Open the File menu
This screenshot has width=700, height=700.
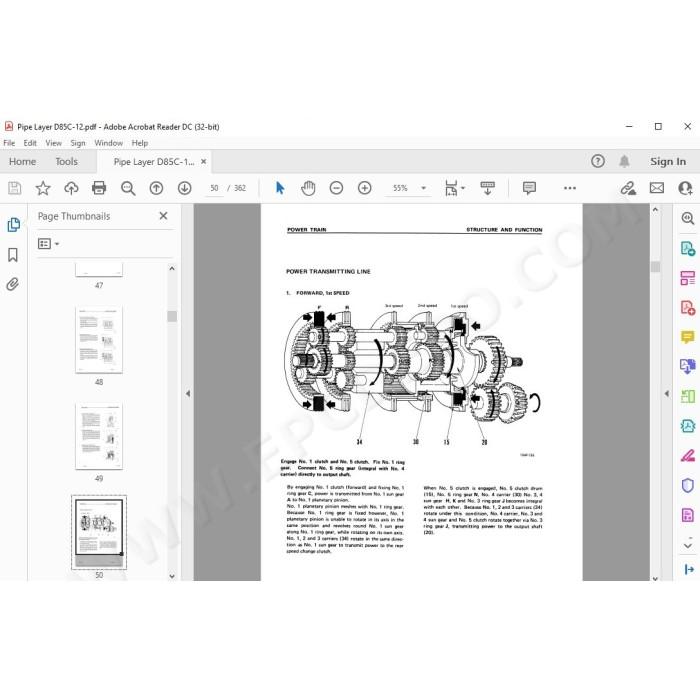(x=9, y=143)
